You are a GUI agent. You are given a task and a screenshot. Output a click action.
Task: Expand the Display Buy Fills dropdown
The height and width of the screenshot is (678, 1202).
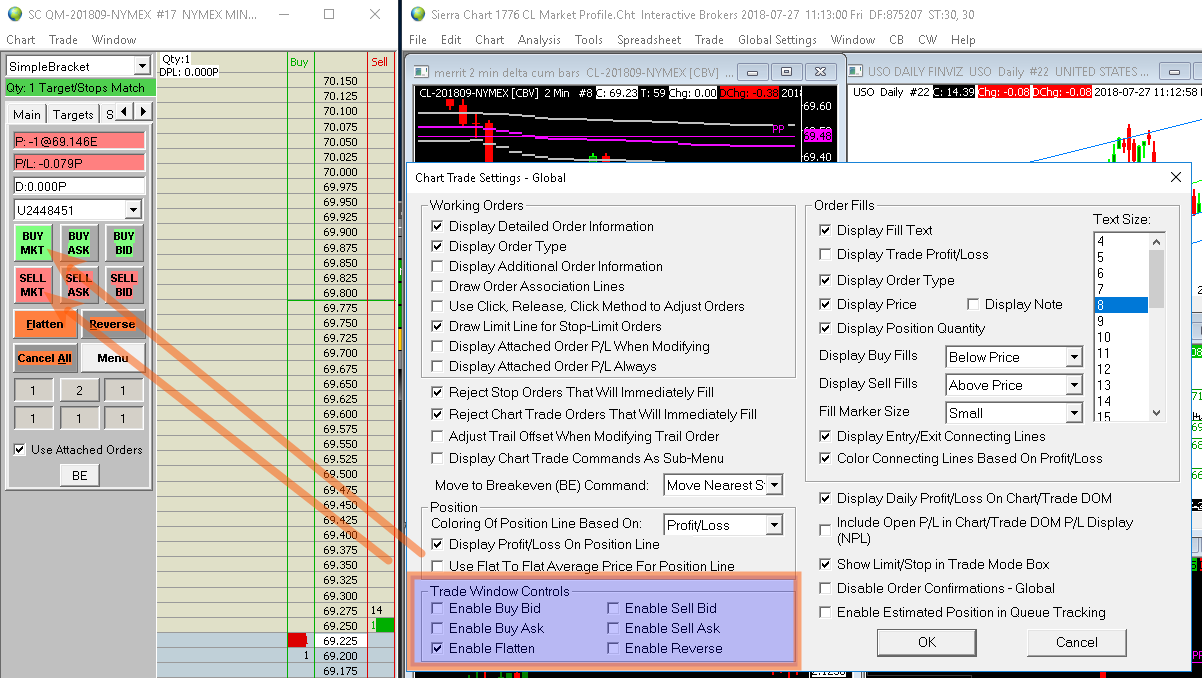coord(1073,357)
